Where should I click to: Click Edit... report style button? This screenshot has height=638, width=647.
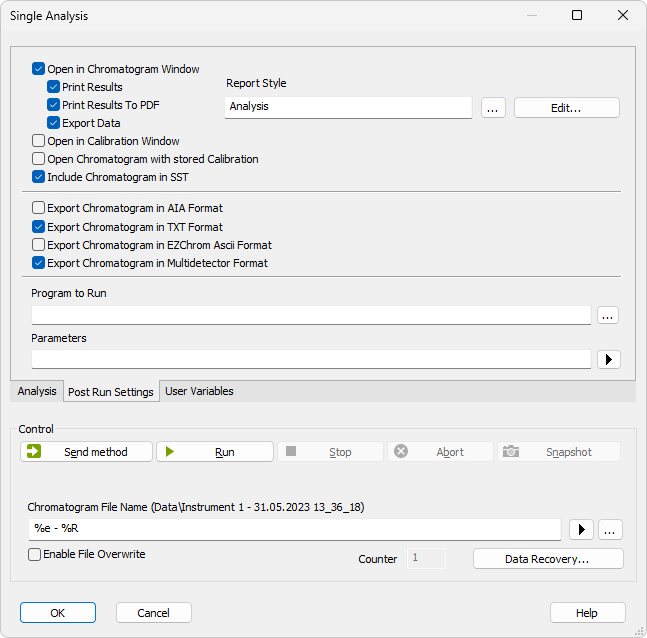coord(566,107)
